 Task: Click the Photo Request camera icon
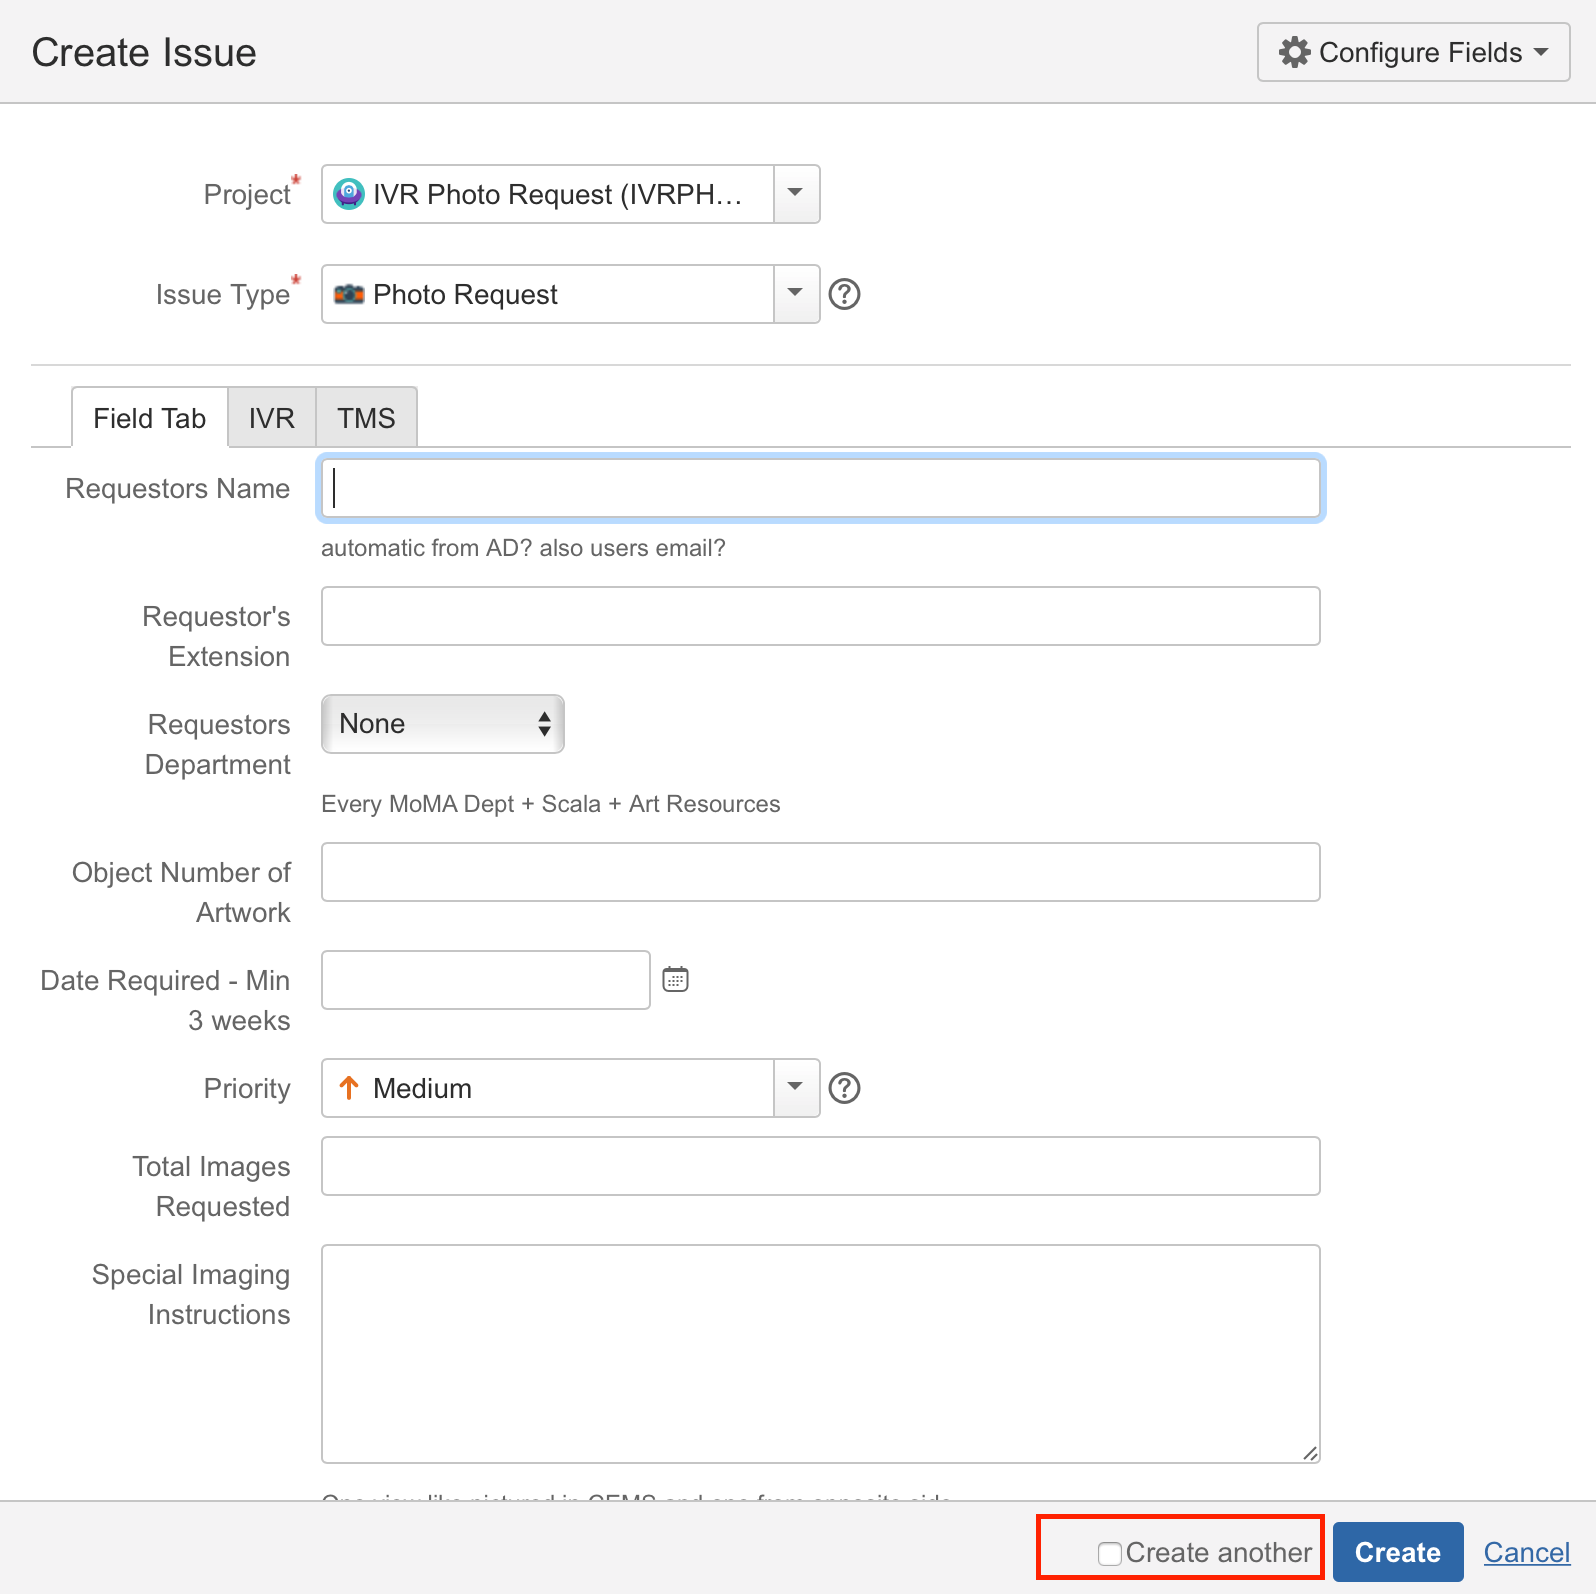coord(348,294)
